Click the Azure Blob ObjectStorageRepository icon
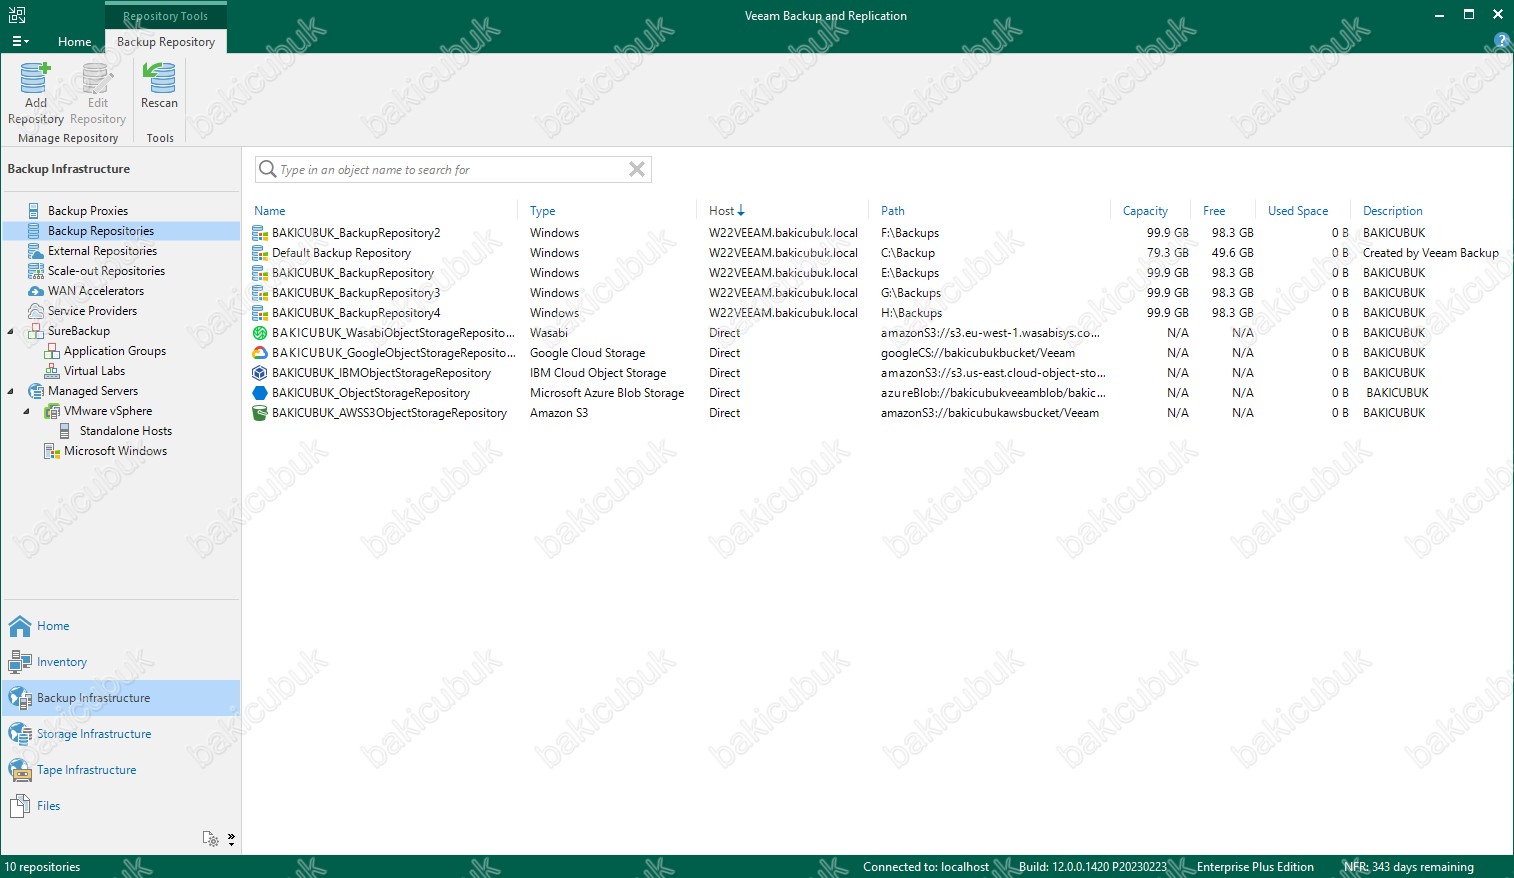This screenshot has width=1514, height=878. (260, 393)
